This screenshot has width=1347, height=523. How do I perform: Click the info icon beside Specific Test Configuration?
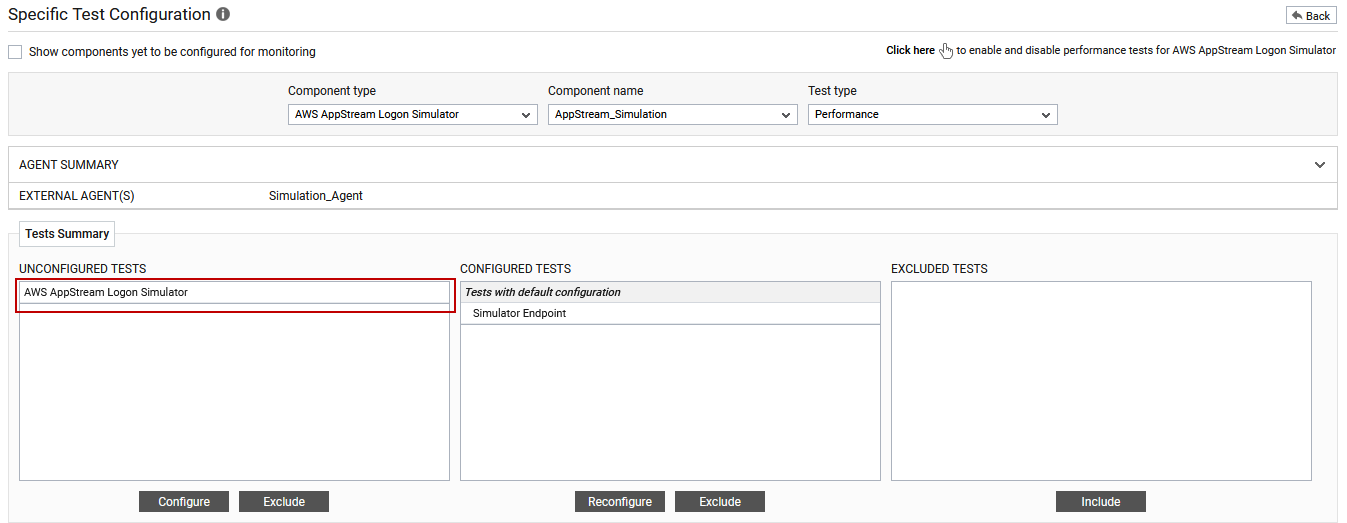tap(223, 15)
